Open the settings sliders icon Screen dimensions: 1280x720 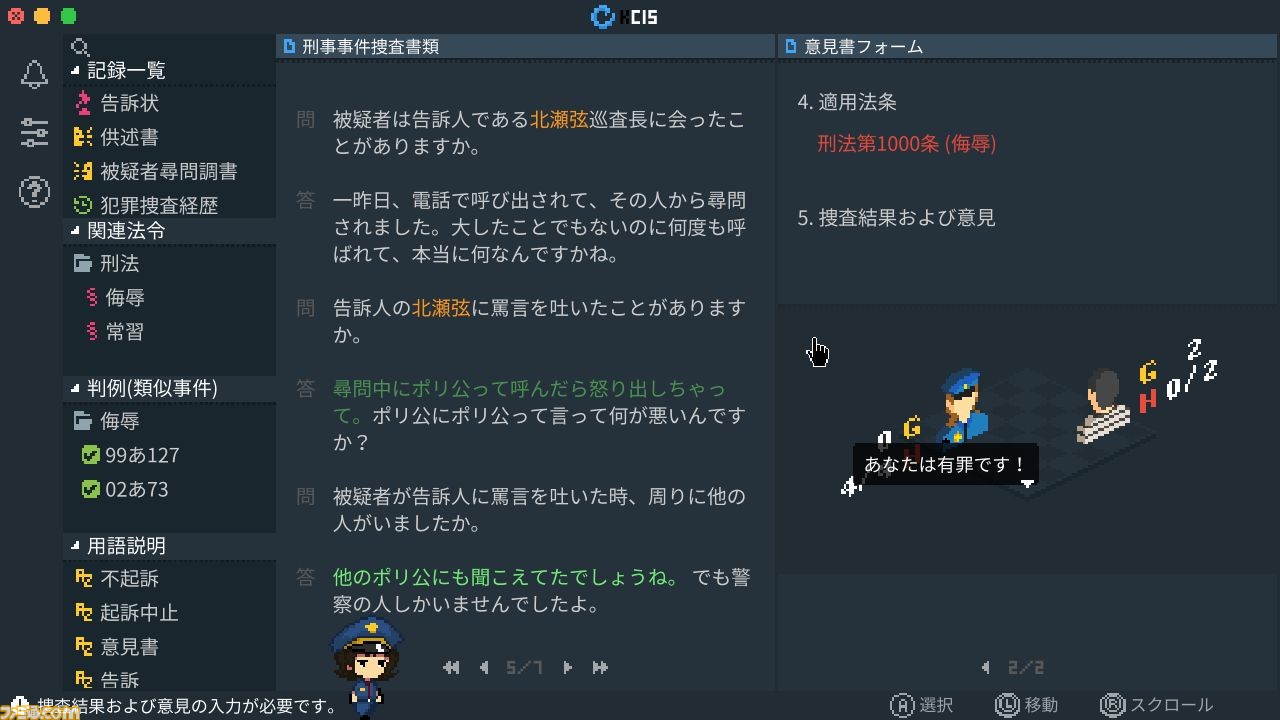34,133
